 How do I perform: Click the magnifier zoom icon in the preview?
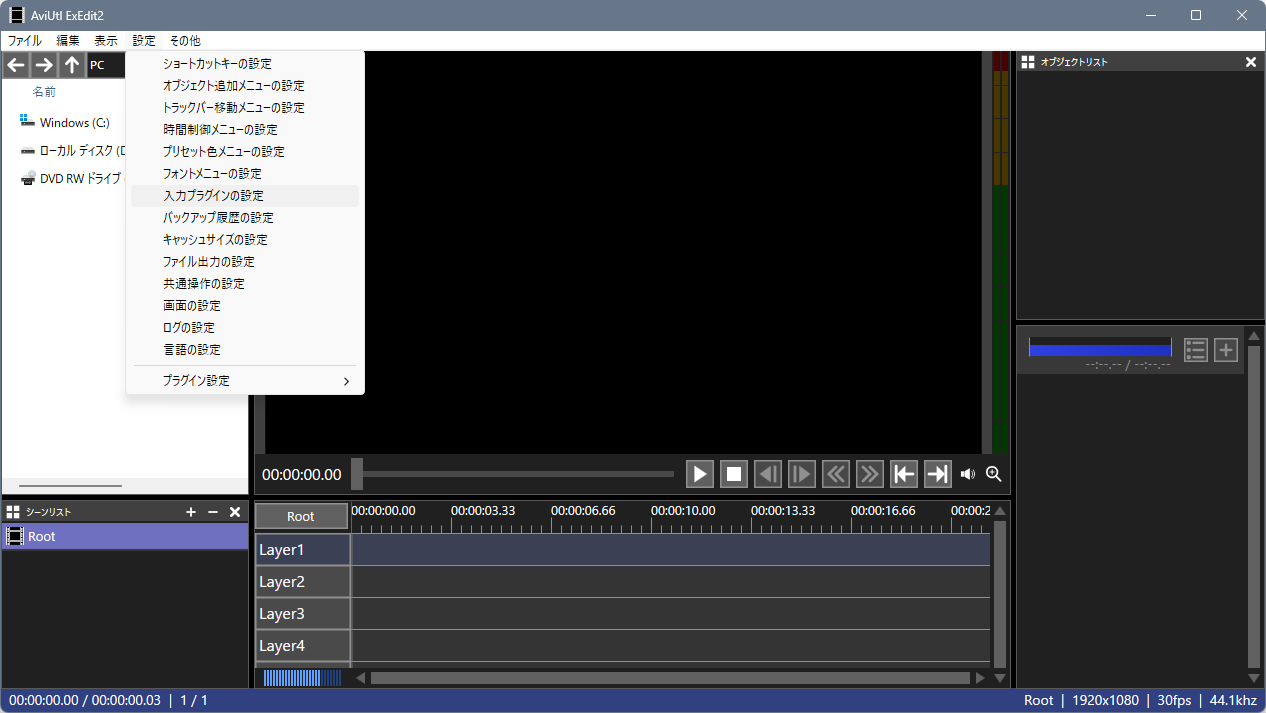[993, 474]
